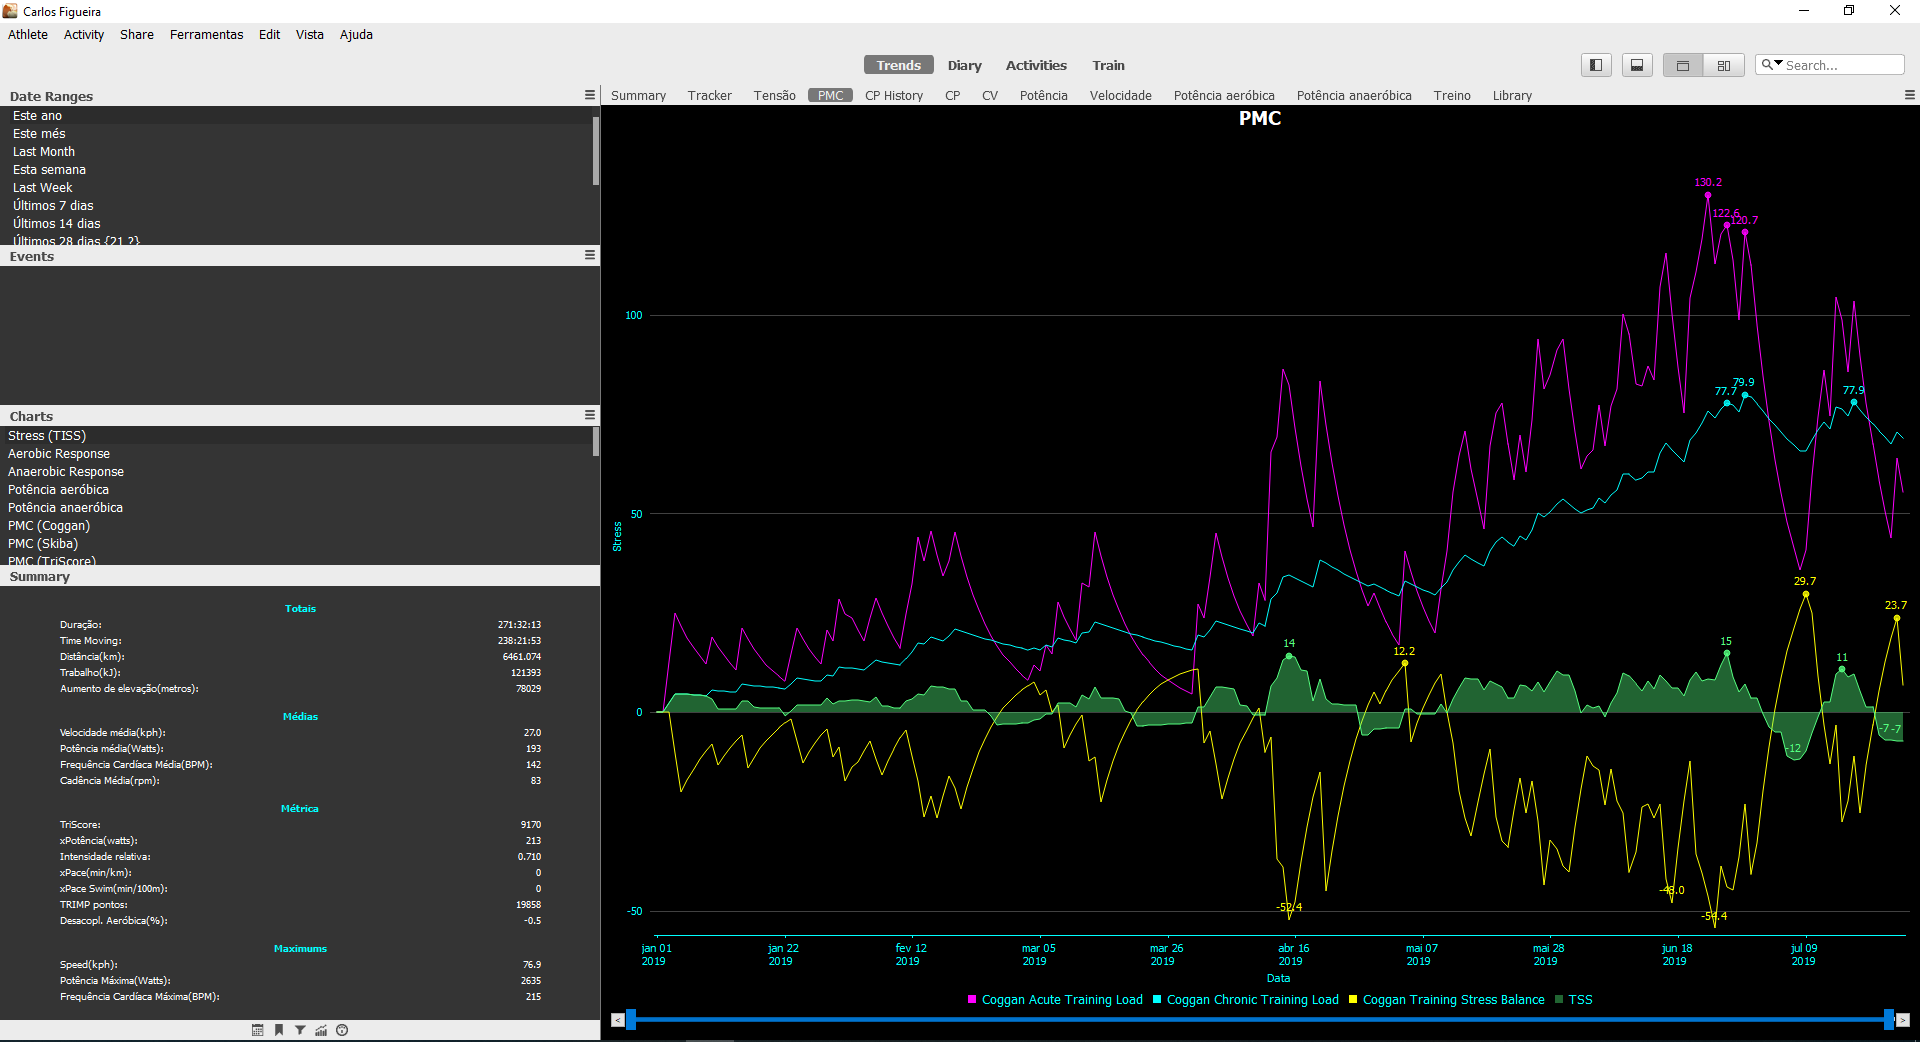Click the round summary face icon
The width and height of the screenshot is (1920, 1042).
[x=342, y=1030]
